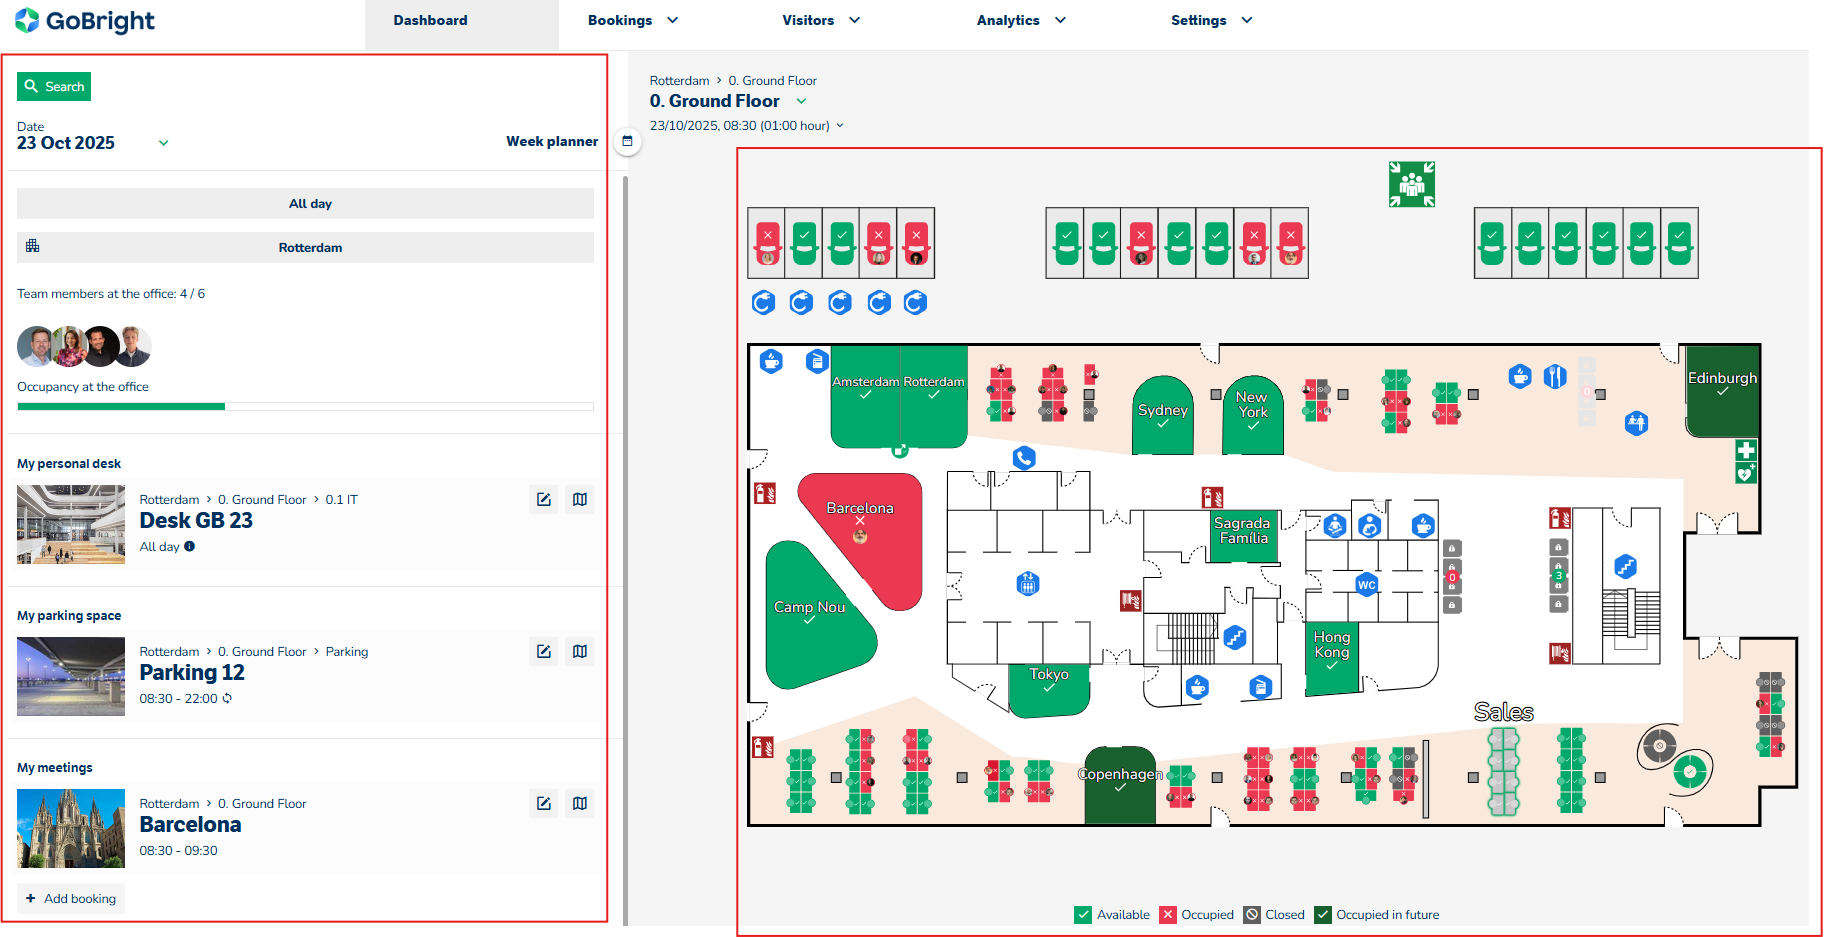Click the restaurant fork and knife icon
The image size is (1824, 937).
coord(1554,376)
